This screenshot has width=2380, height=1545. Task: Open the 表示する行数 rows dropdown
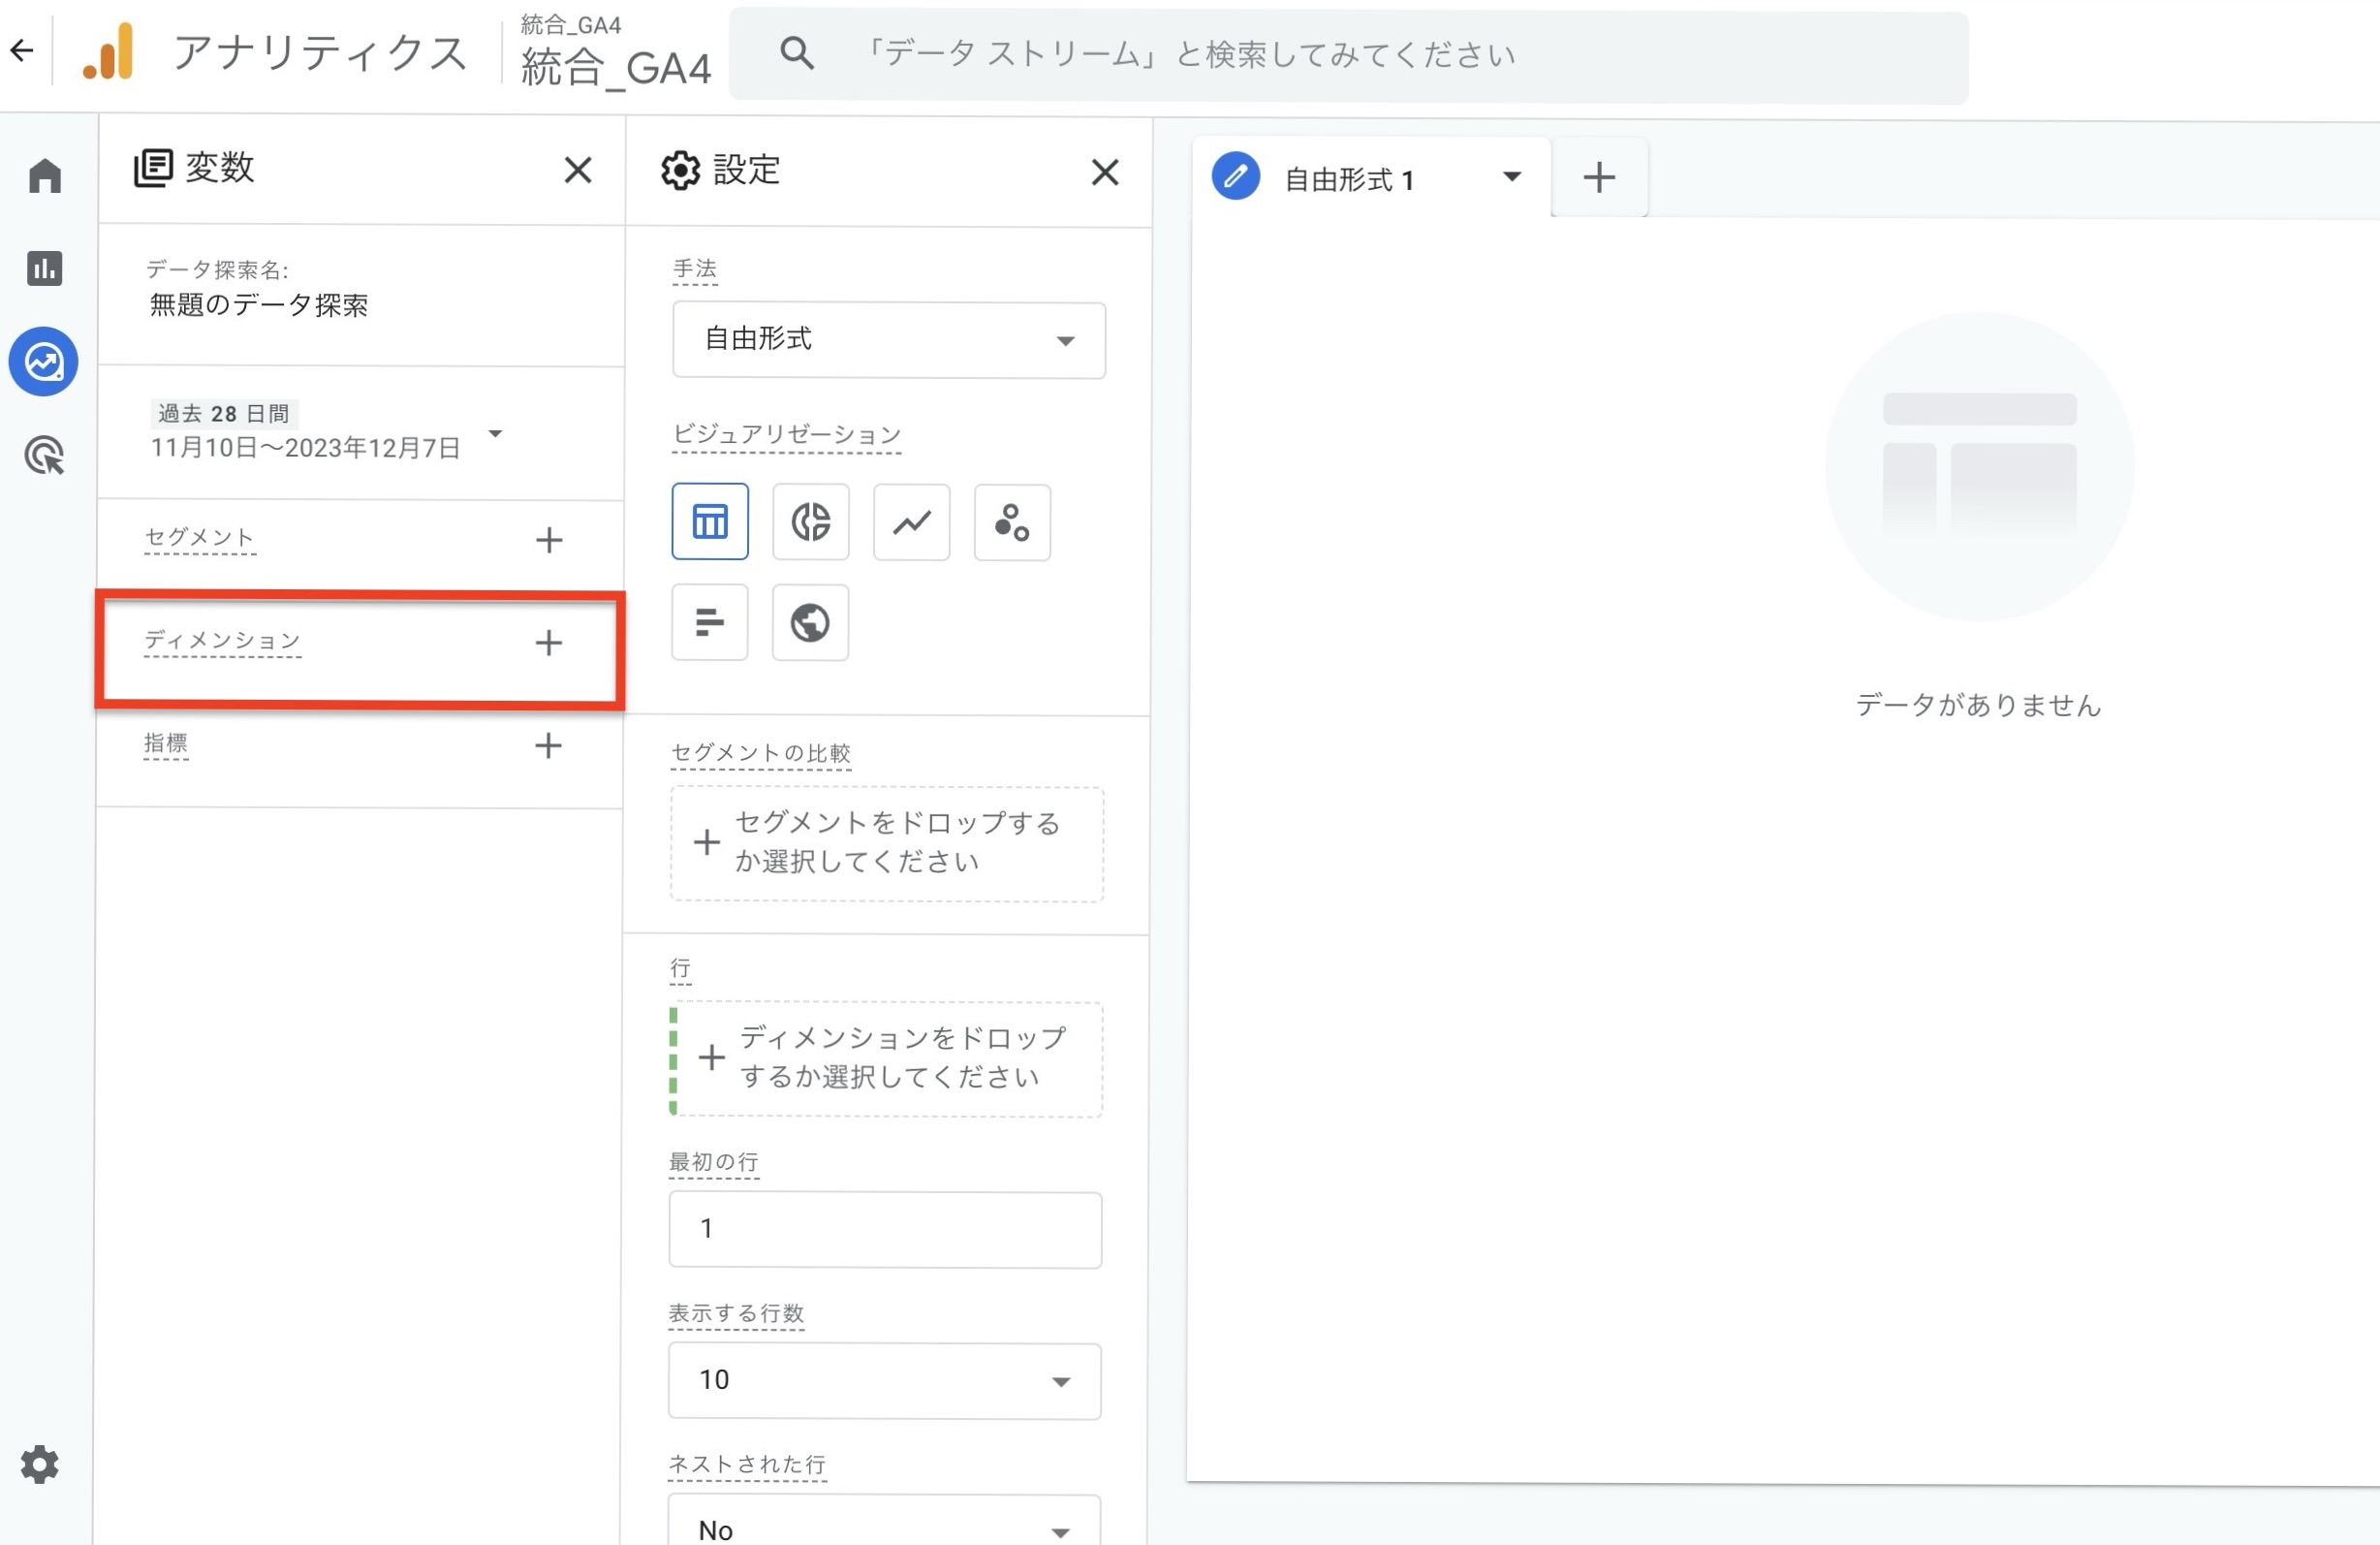pyautogui.click(x=884, y=1380)
